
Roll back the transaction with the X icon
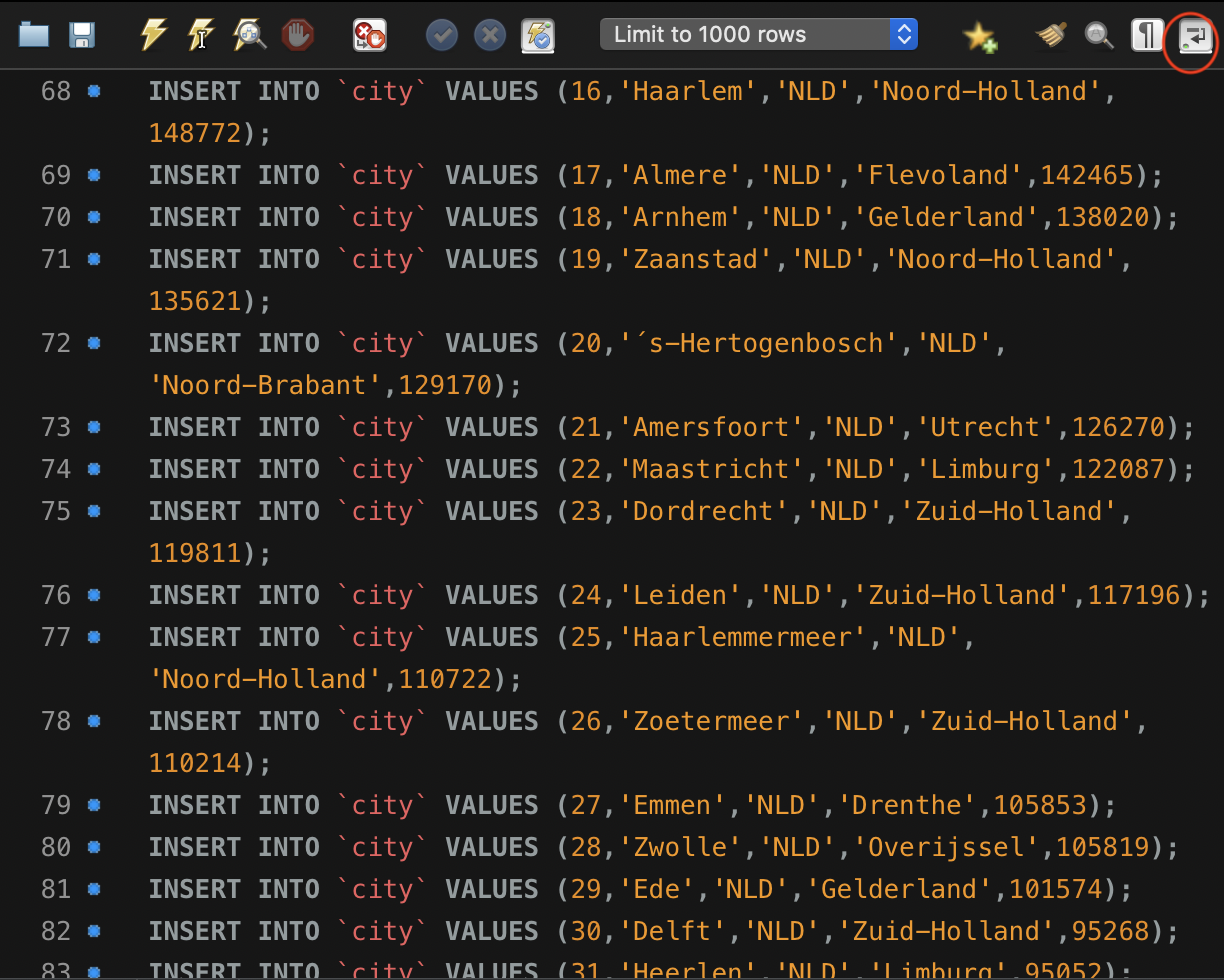click(x=489, y=36)
